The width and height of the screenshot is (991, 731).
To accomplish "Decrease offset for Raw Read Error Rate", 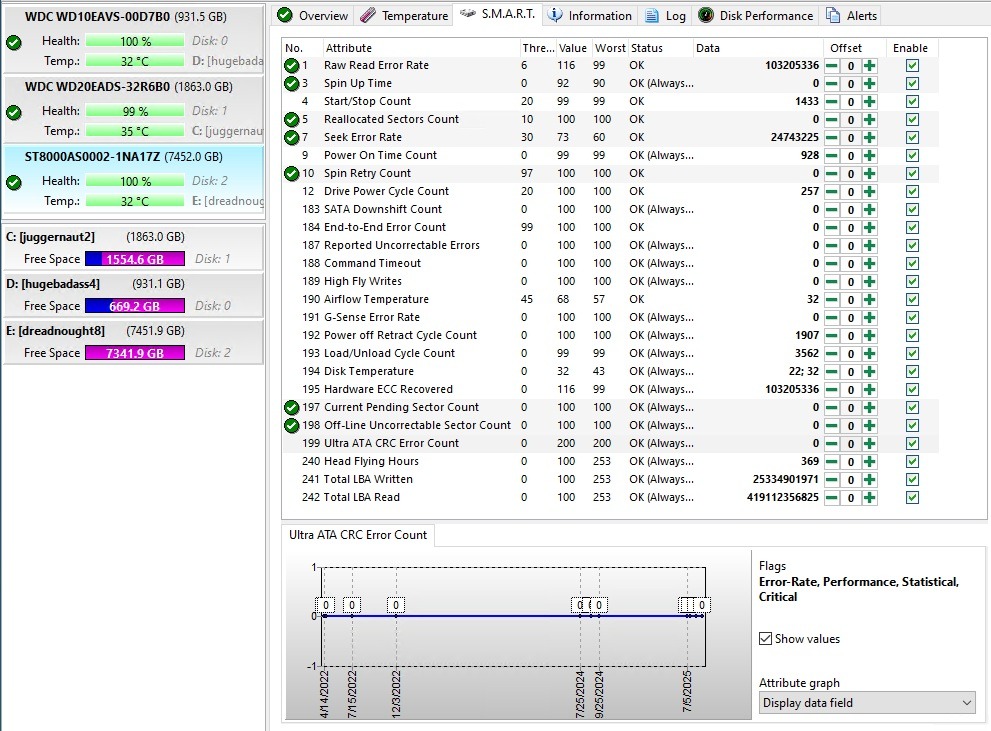I will click(832, 66).
